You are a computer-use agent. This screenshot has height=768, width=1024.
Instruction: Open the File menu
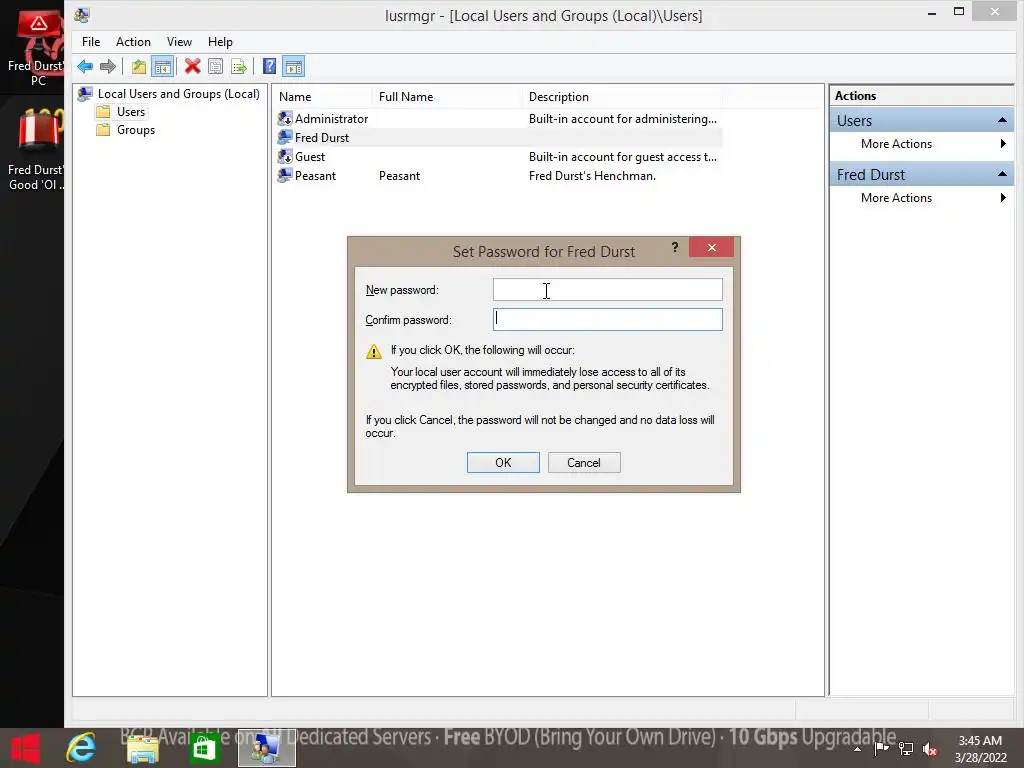tap(91, 42)
